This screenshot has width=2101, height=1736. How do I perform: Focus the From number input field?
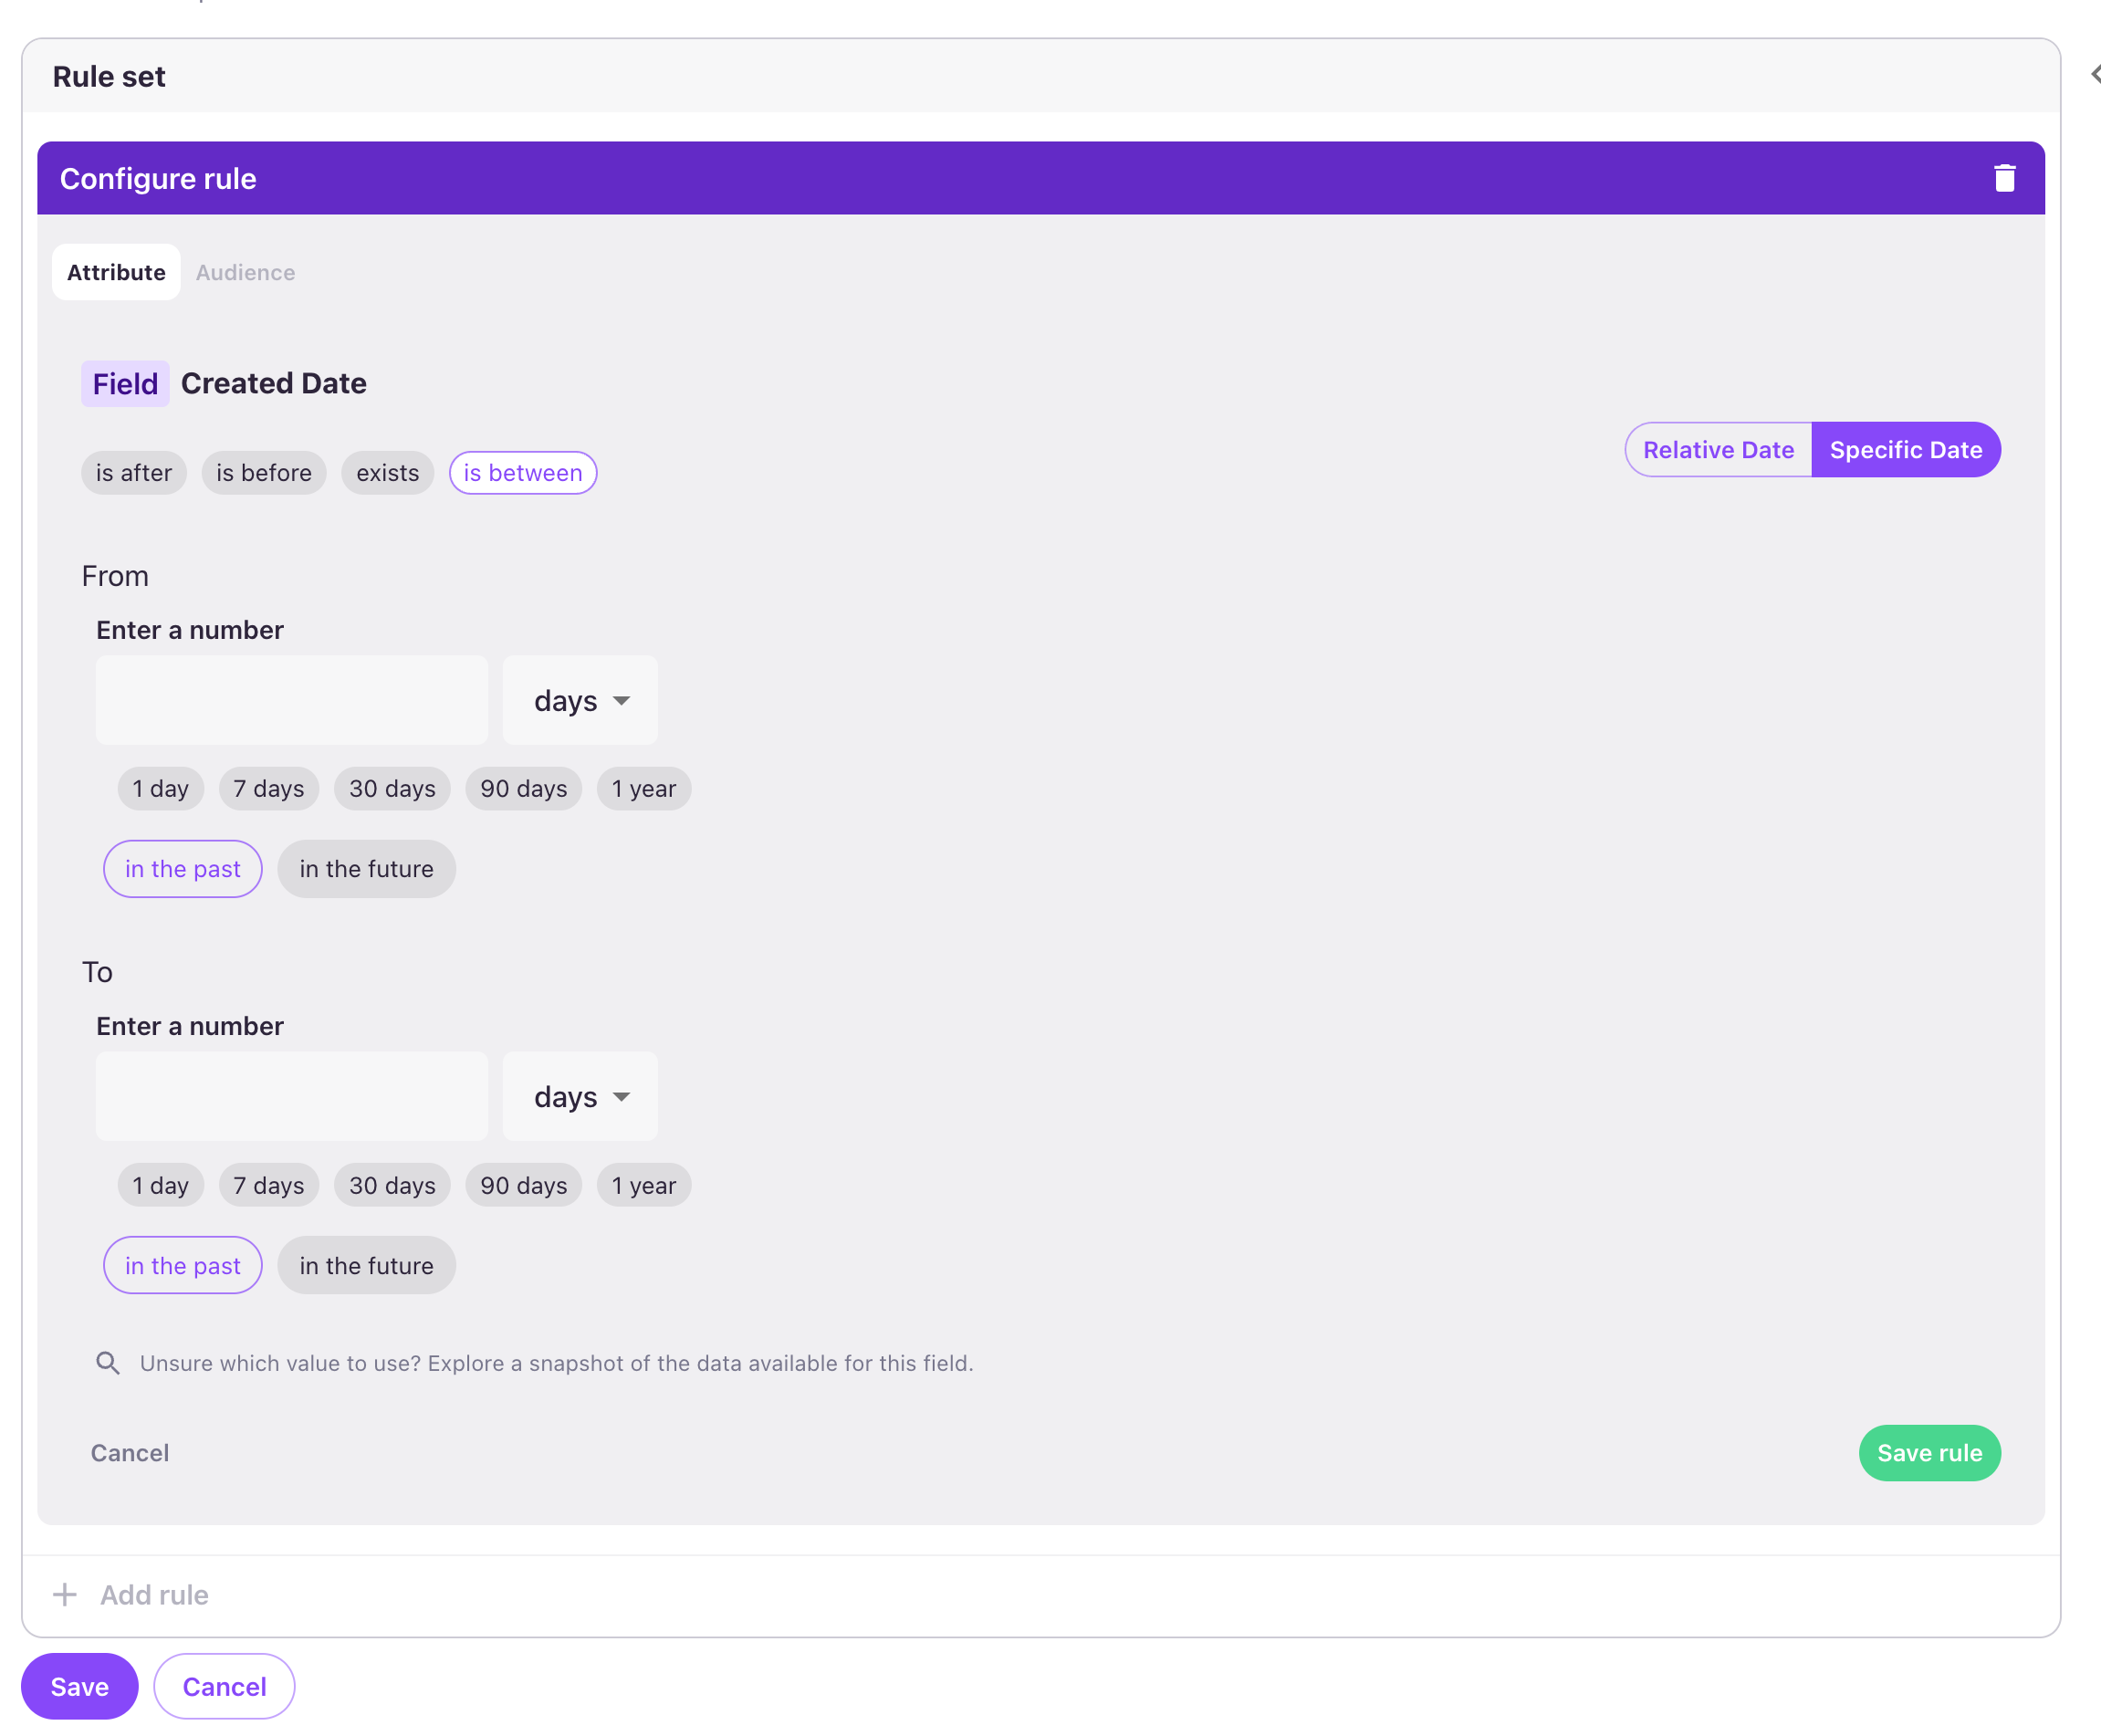(291, 700)
